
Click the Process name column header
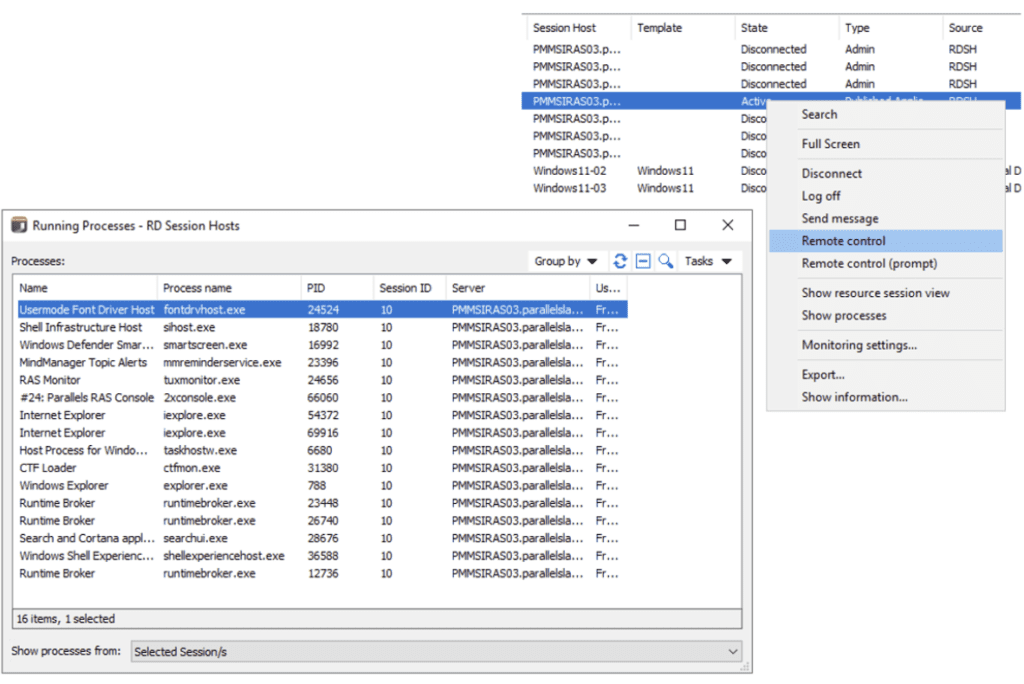(228, 288)
